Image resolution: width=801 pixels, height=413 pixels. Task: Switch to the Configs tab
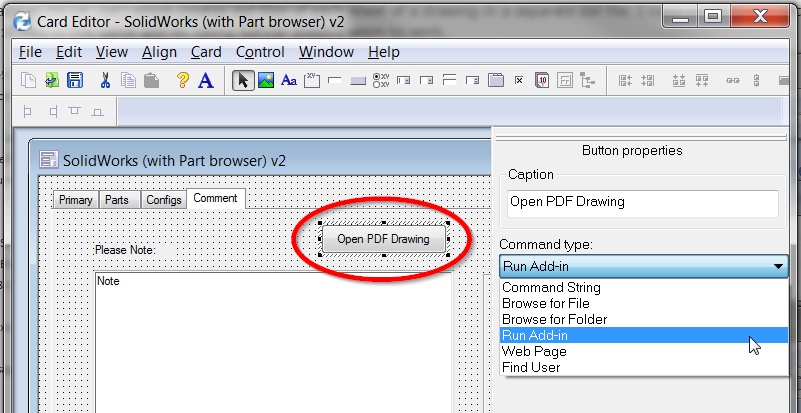pyautogui.click(x=163, y=200)
